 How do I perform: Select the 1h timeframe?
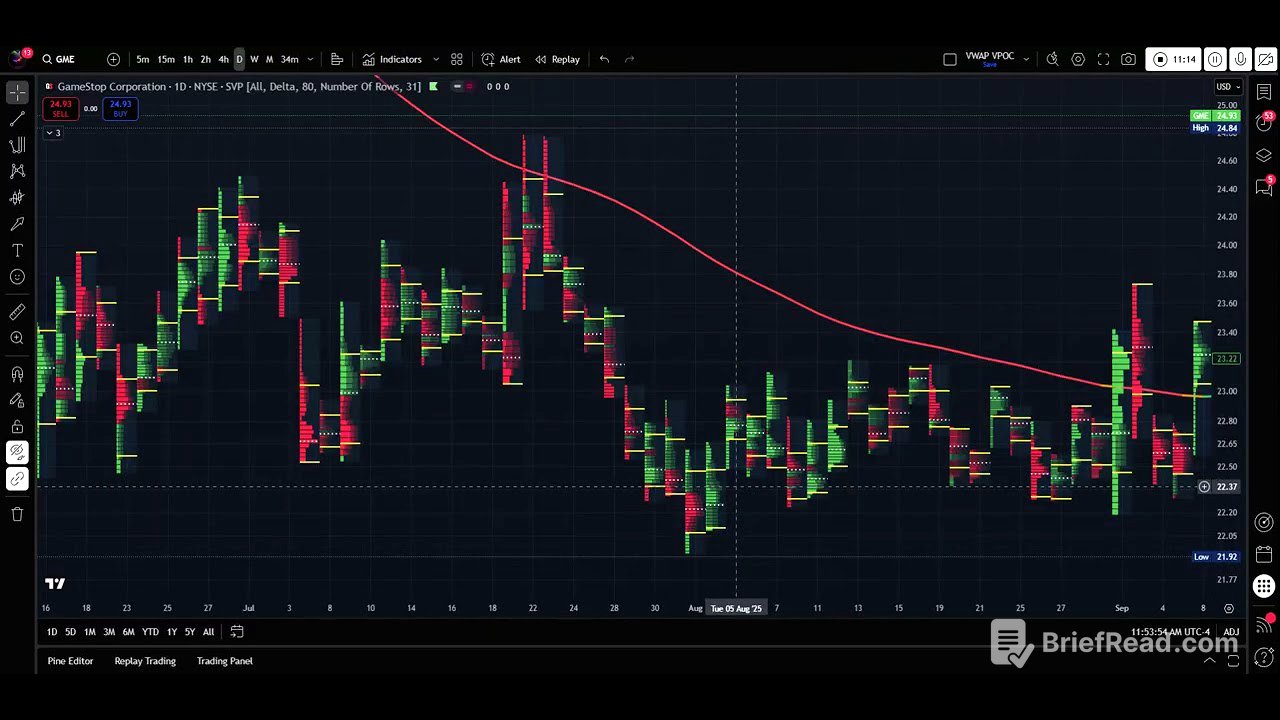188,59
